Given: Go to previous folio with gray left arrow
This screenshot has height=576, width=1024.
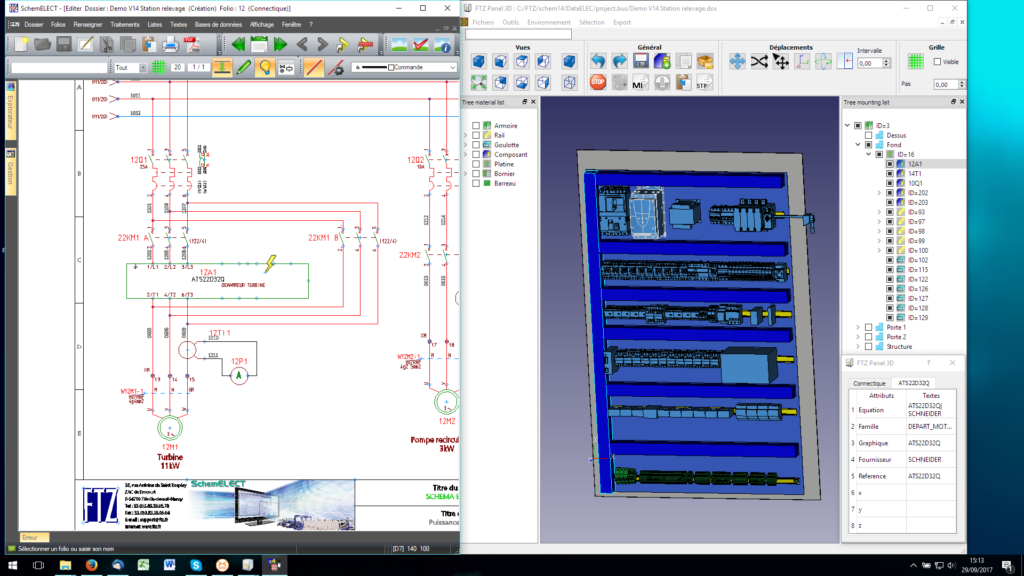Looking at the screenshot, I should coord(302,44).
